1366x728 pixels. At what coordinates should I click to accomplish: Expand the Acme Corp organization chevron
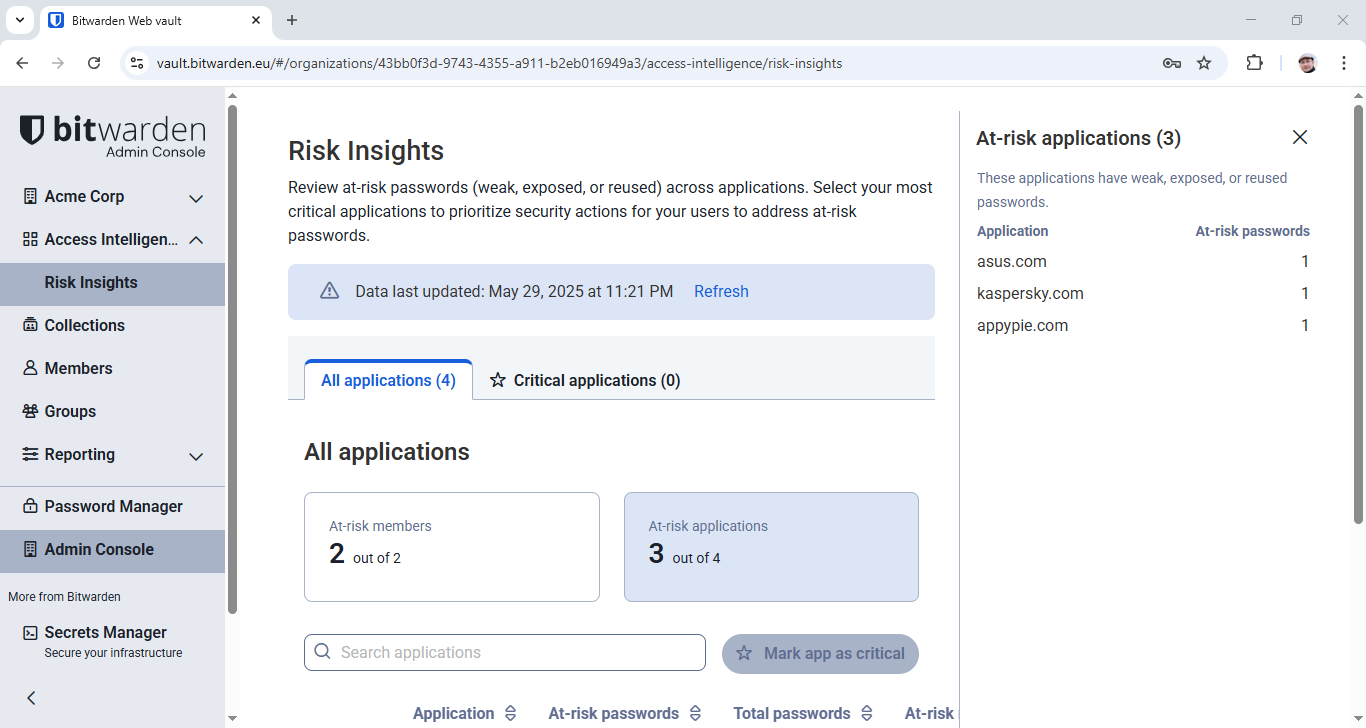click(x=196, y=198)
